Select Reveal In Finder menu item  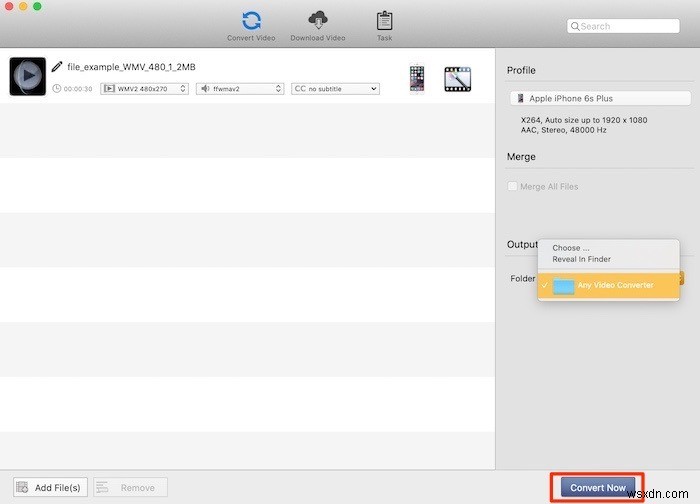point(581,259)
